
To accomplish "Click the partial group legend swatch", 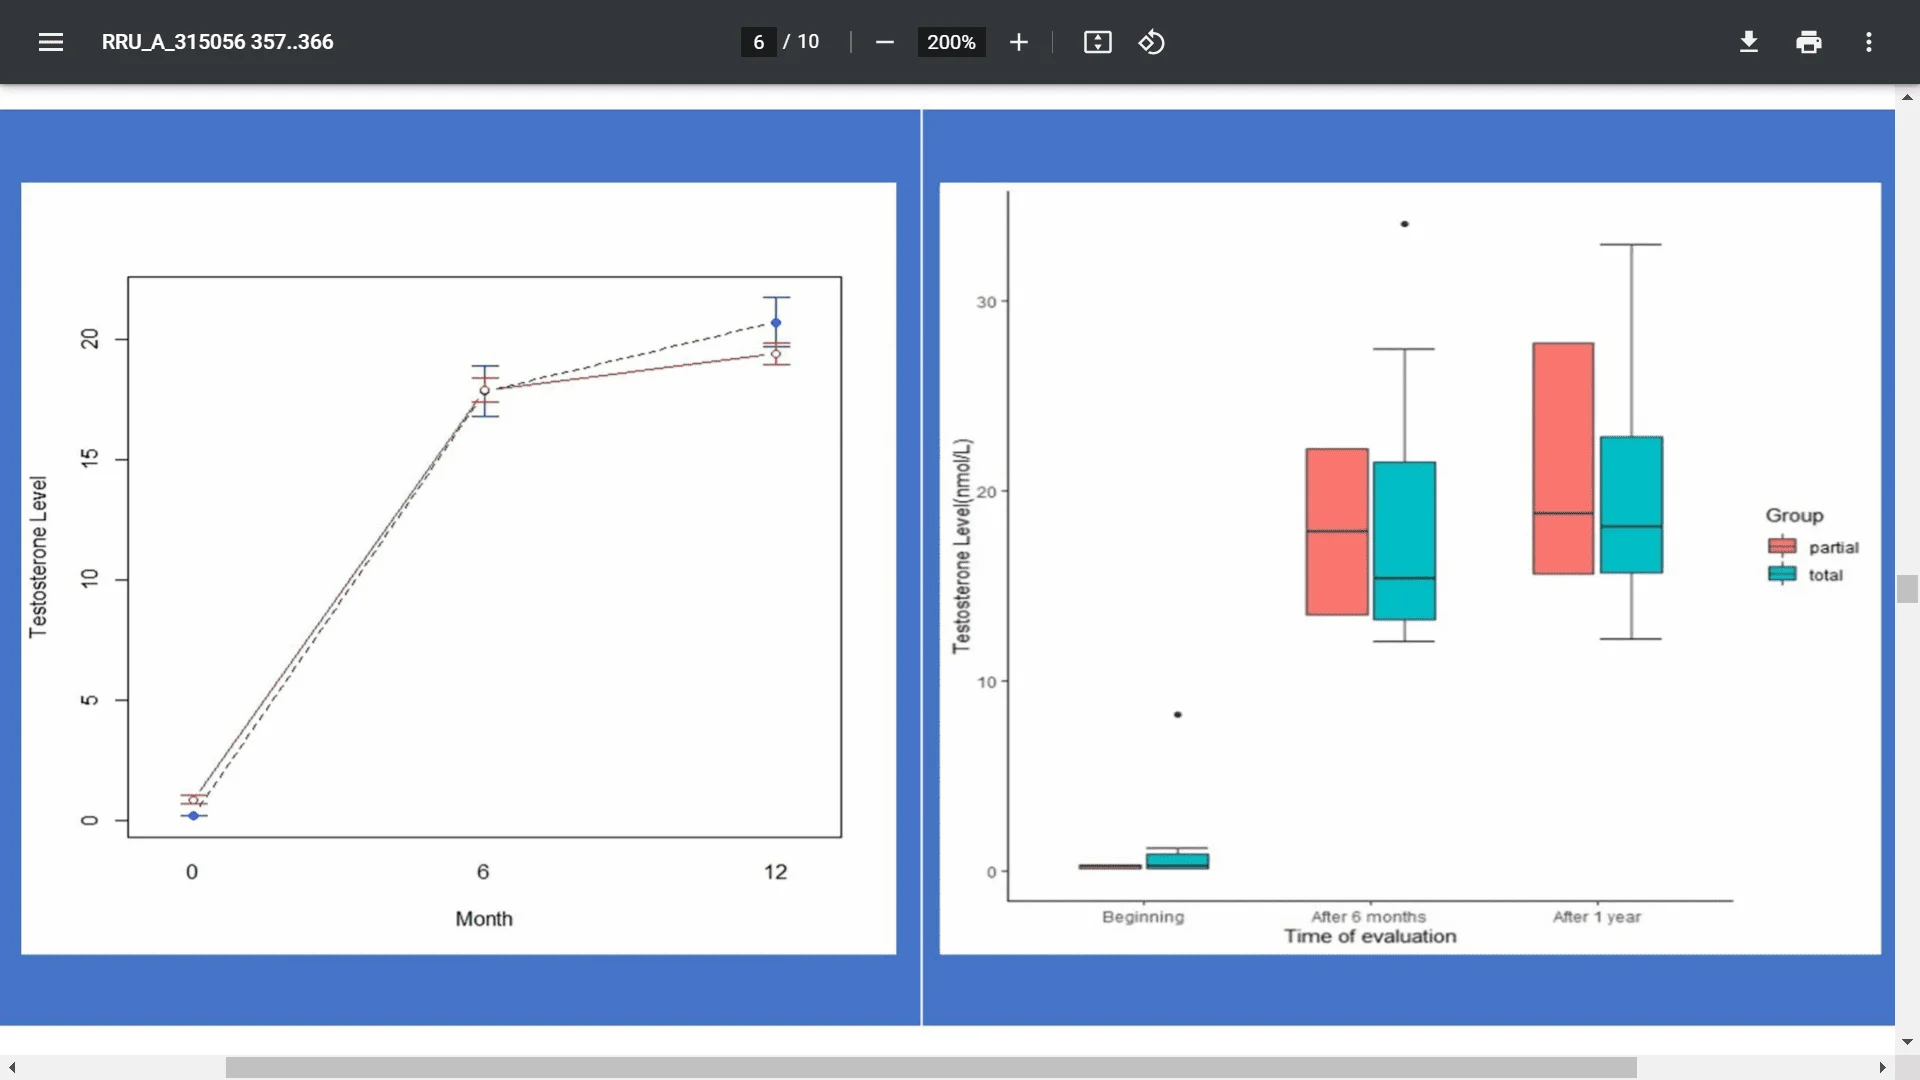I will click(x=1782, y=546).
